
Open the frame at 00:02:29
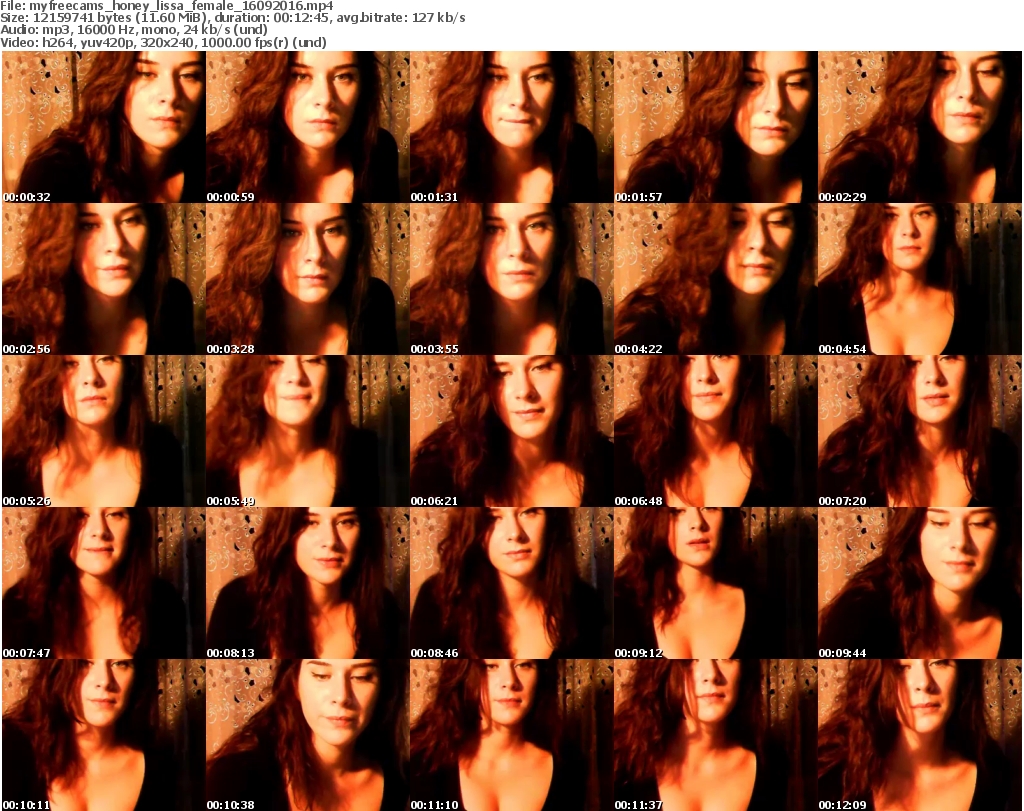click(x=920, y=127)
